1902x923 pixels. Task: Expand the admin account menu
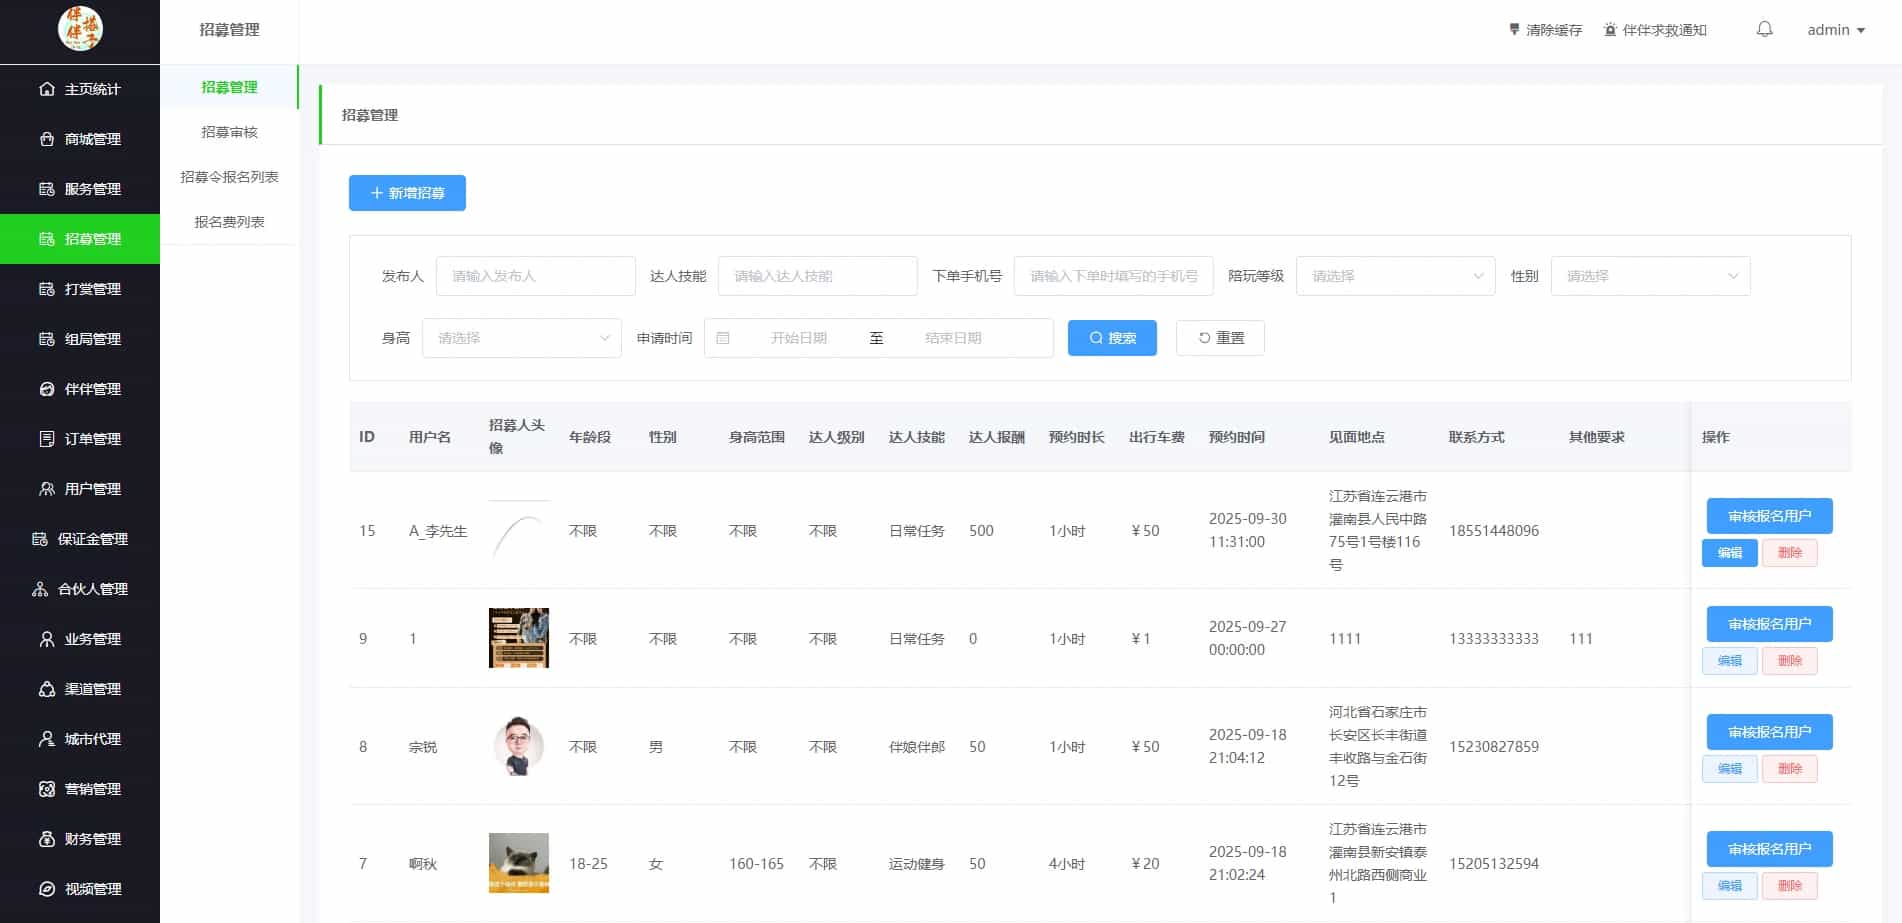(1835, 30)
